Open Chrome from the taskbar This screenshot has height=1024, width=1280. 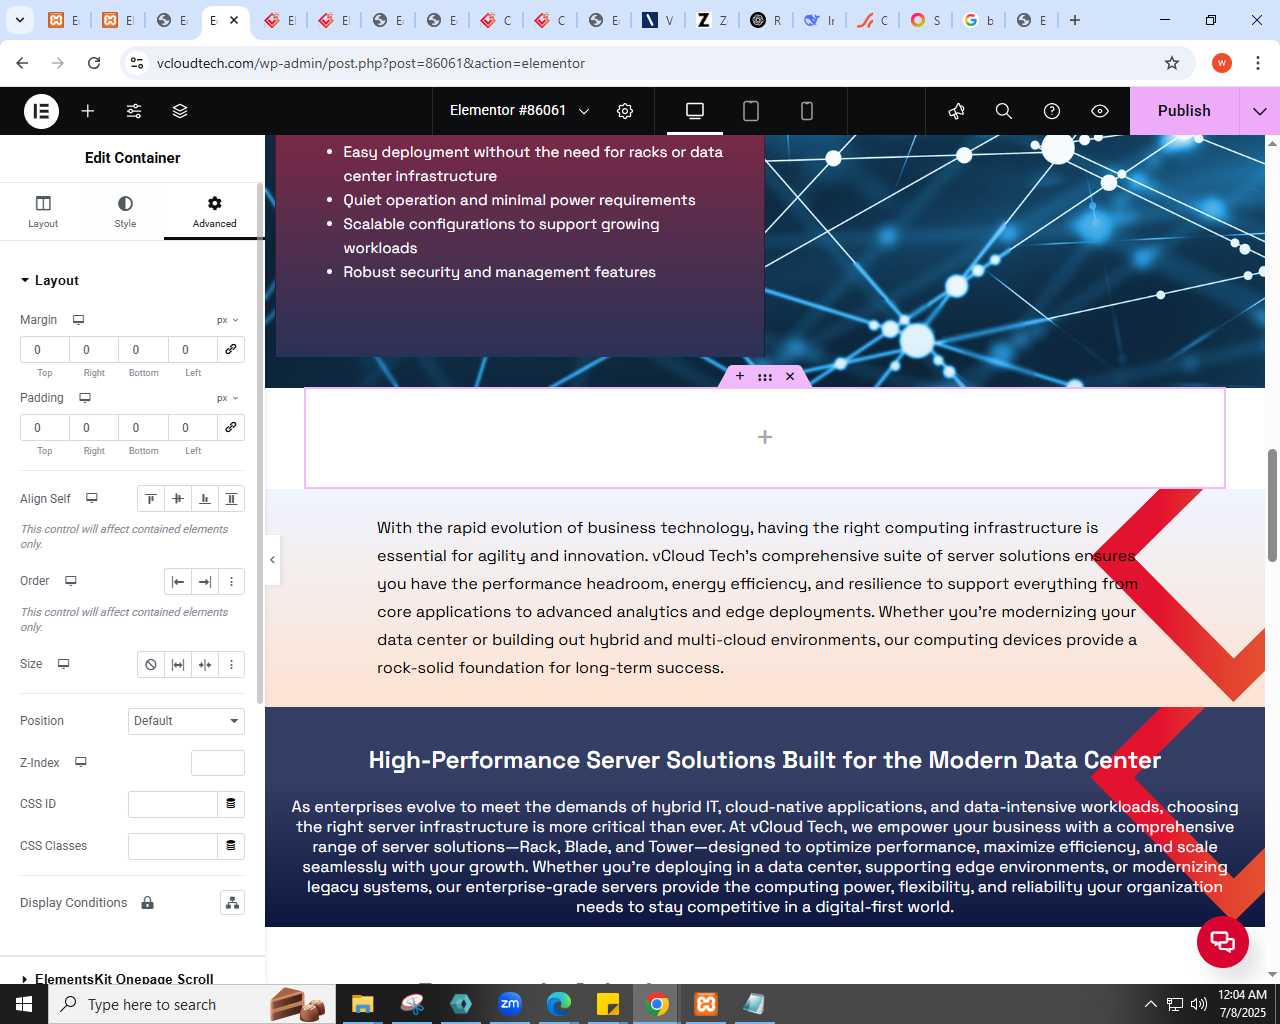657,1004
